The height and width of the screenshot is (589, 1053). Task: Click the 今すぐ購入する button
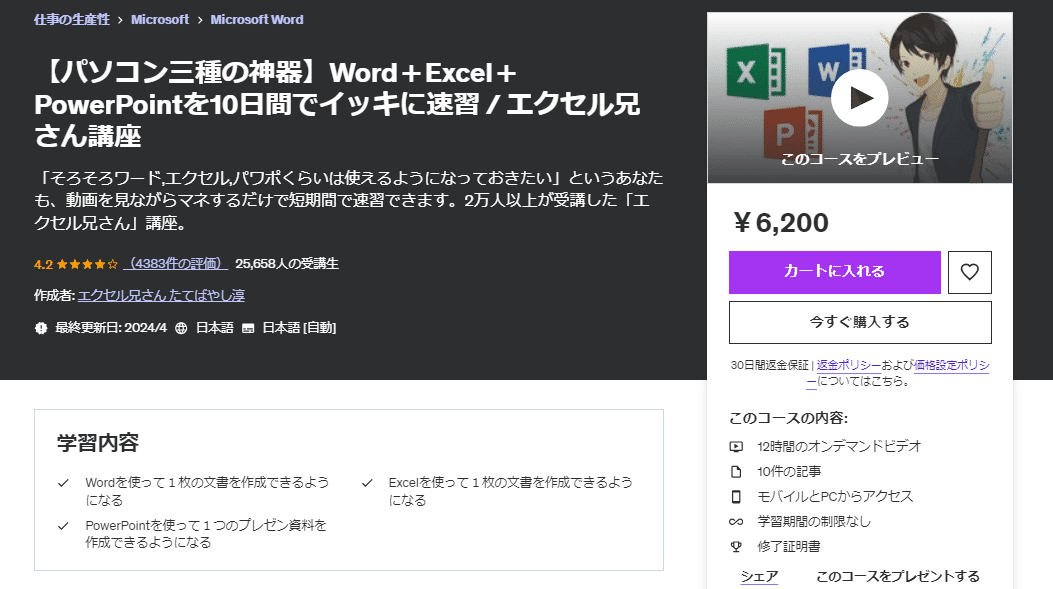(x=860, y=321)
